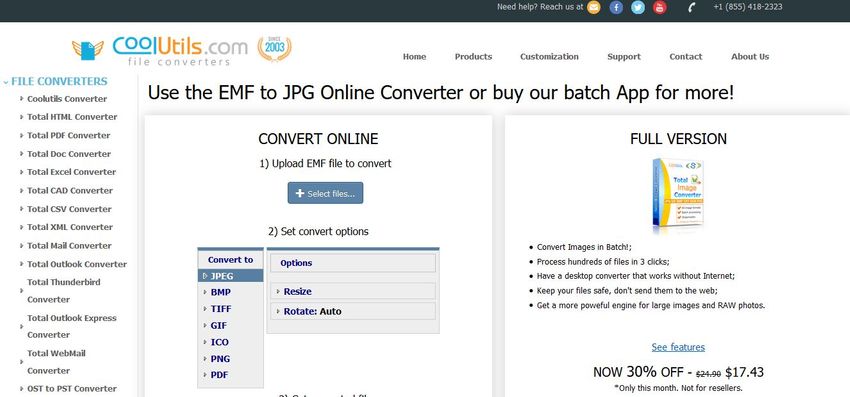Open the Products menu item
The width and height of the screenshot is (850, 397).
[473, 56]
